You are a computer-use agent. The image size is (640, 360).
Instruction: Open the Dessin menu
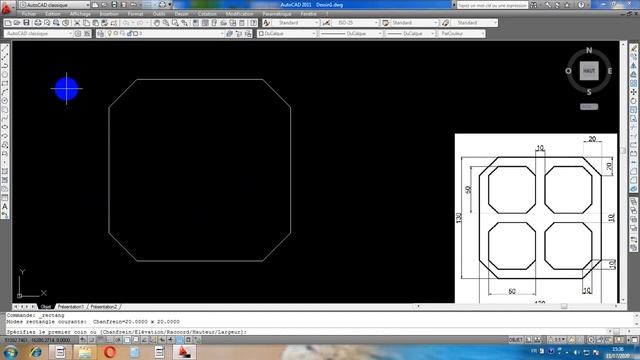coord(182,14)
